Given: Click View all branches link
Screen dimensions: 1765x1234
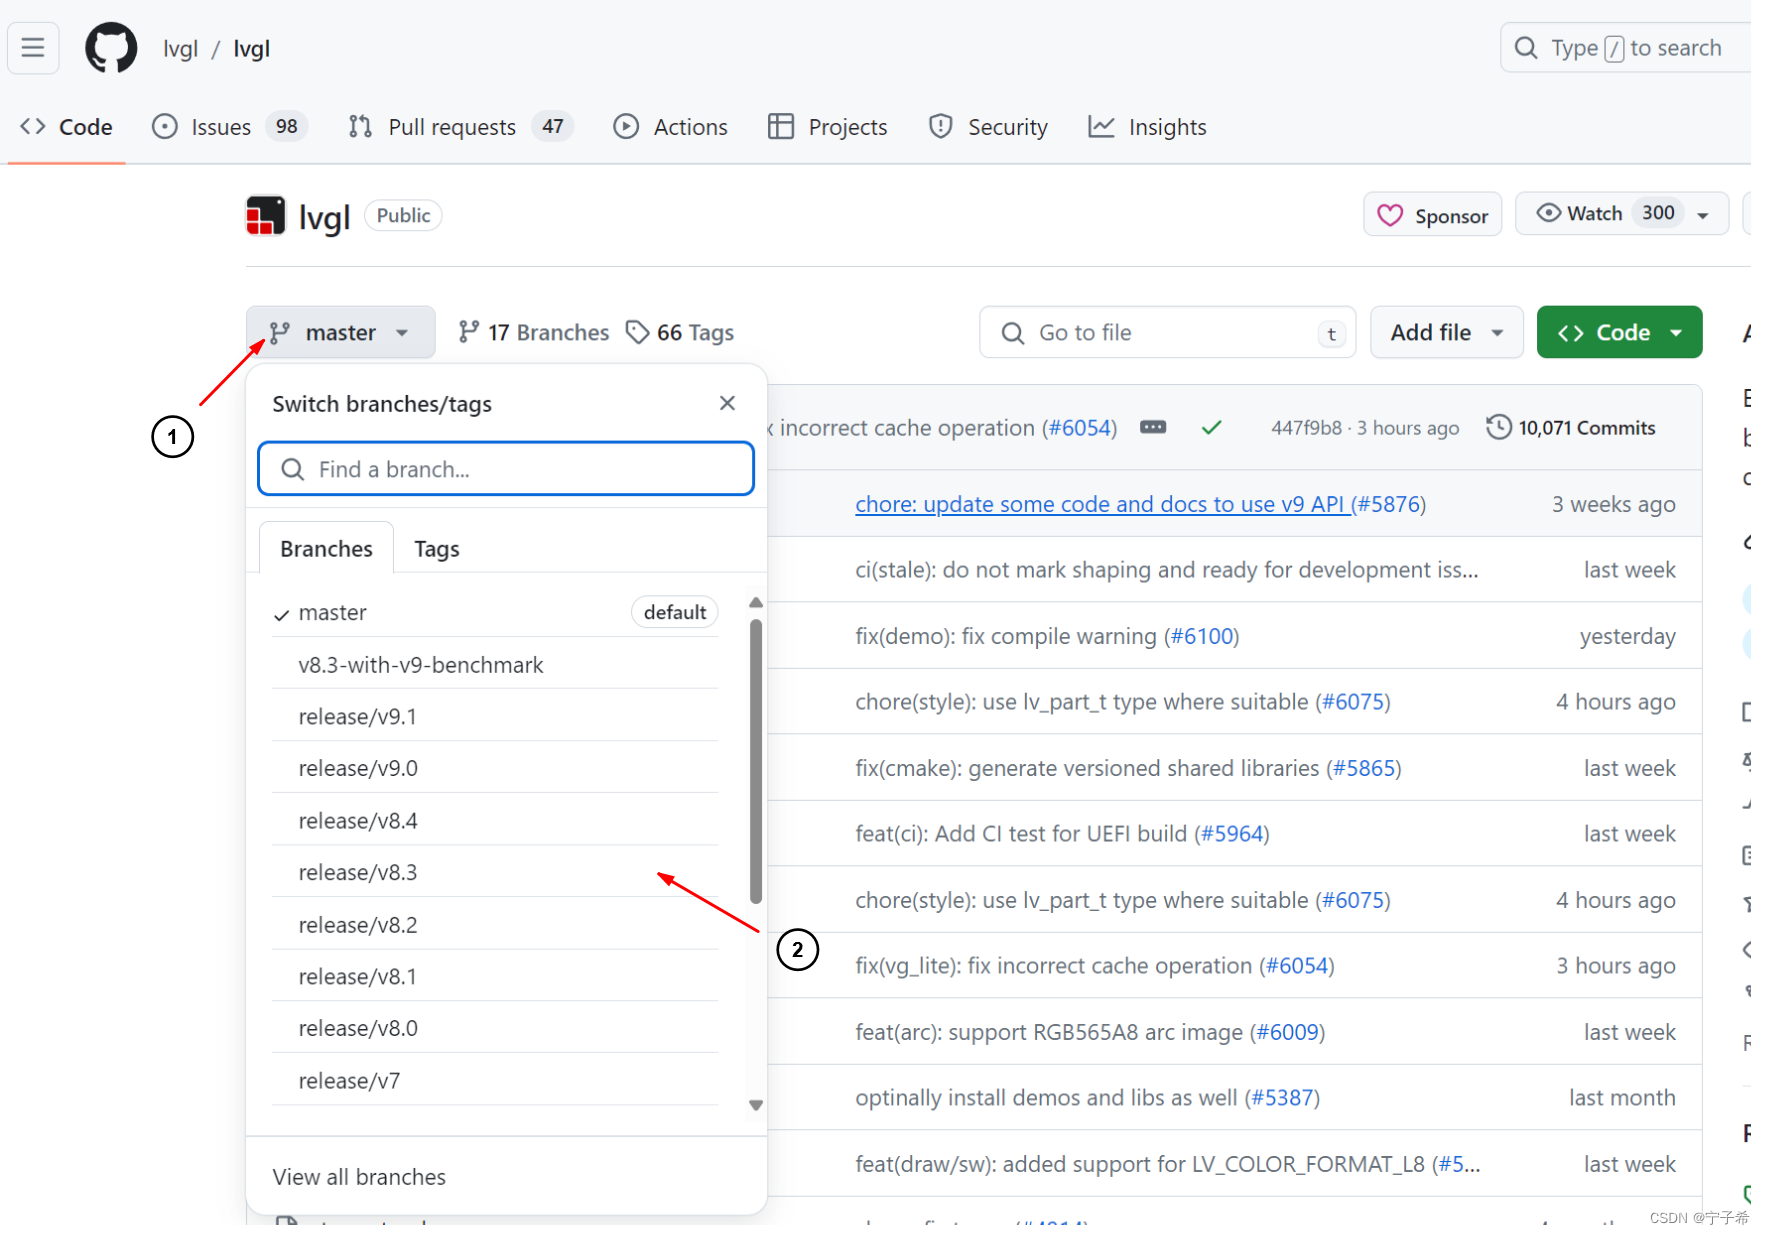Looking at the screenshot, I should (x=359, y=1177).
